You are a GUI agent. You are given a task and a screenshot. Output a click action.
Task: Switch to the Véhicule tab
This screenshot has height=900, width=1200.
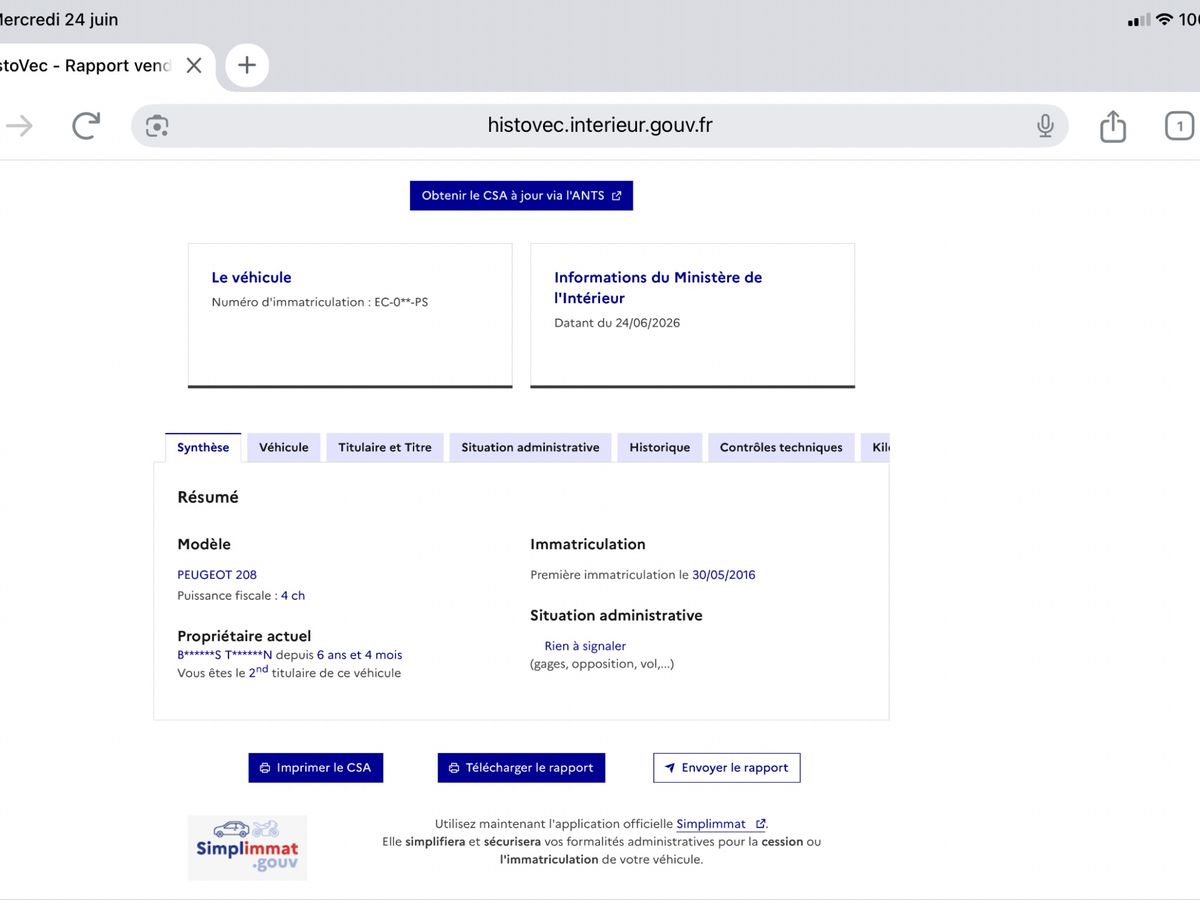pos(284,448)
